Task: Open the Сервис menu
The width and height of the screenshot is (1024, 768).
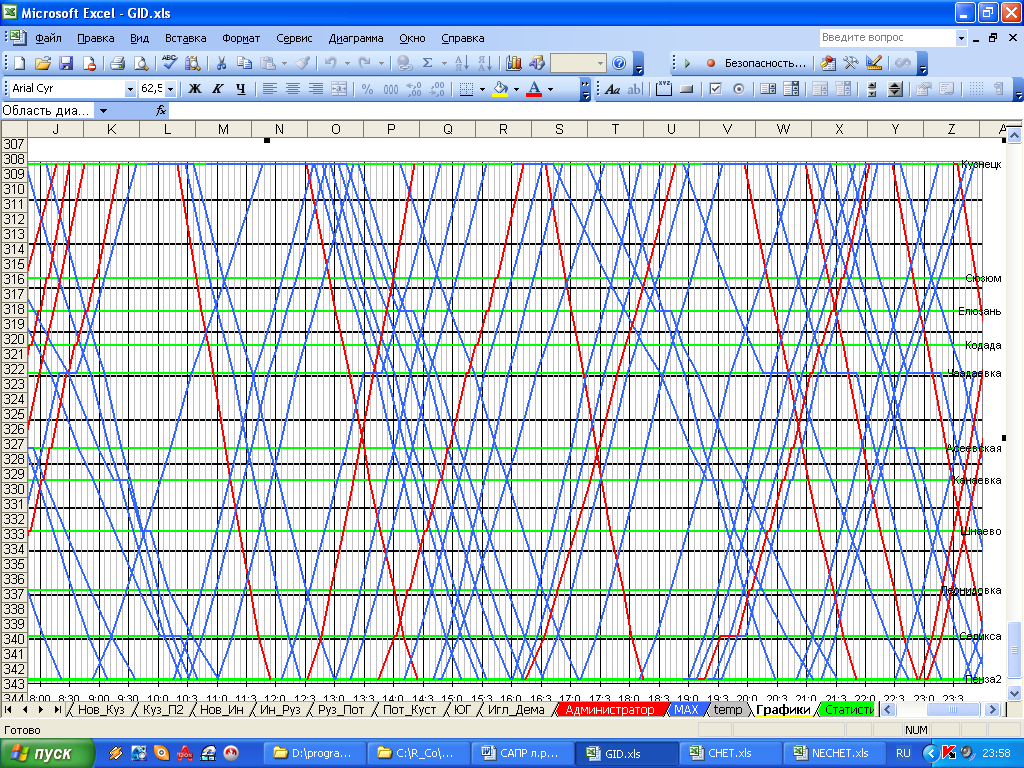Action: [x=294, y=39]
